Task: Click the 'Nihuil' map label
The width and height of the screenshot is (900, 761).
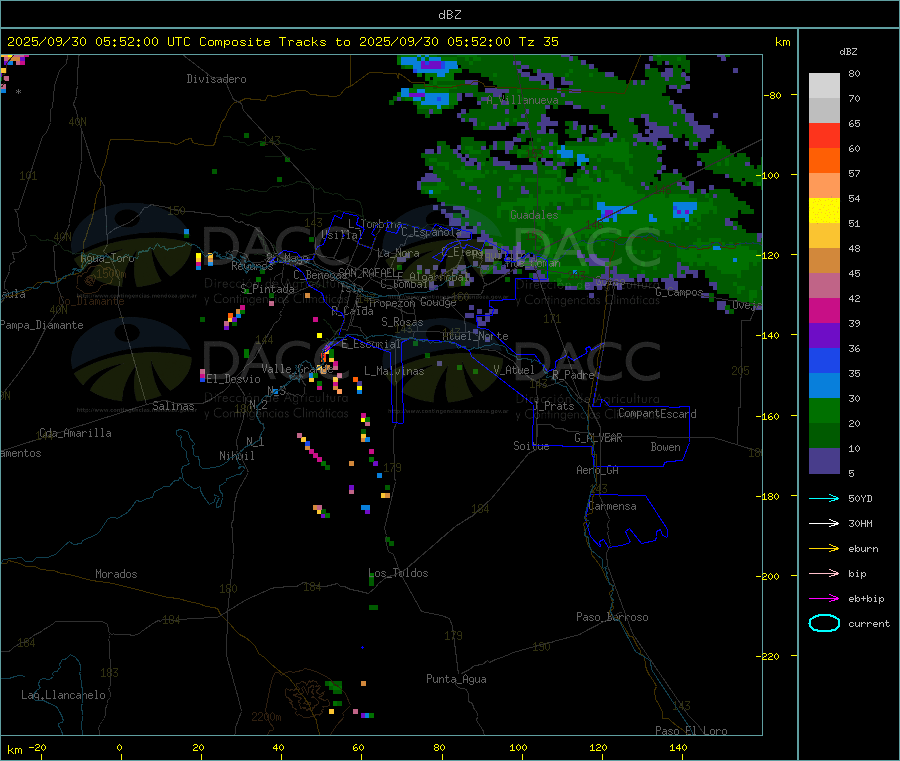Action: [236, 456]
